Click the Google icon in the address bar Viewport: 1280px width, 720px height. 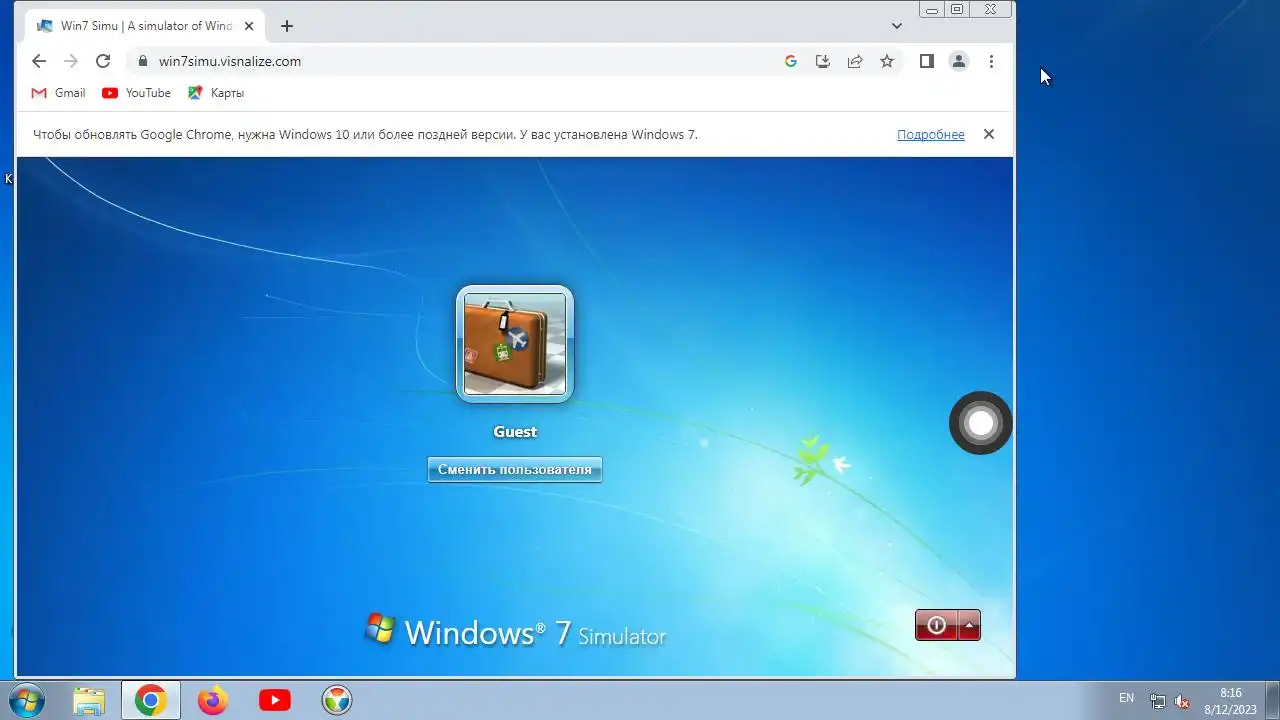tap(791, 61)
